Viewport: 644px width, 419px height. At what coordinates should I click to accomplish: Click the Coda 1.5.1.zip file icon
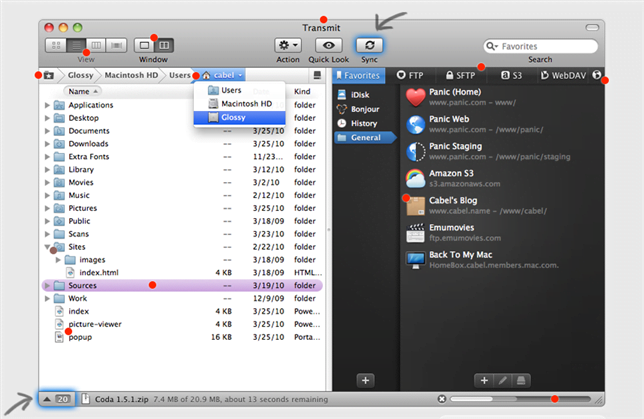click(85, 399)
